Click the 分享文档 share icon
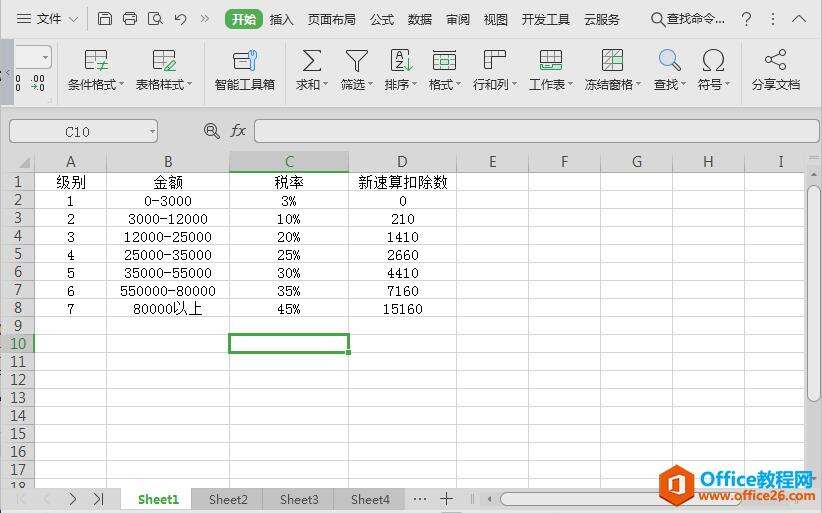 point(775,61)
